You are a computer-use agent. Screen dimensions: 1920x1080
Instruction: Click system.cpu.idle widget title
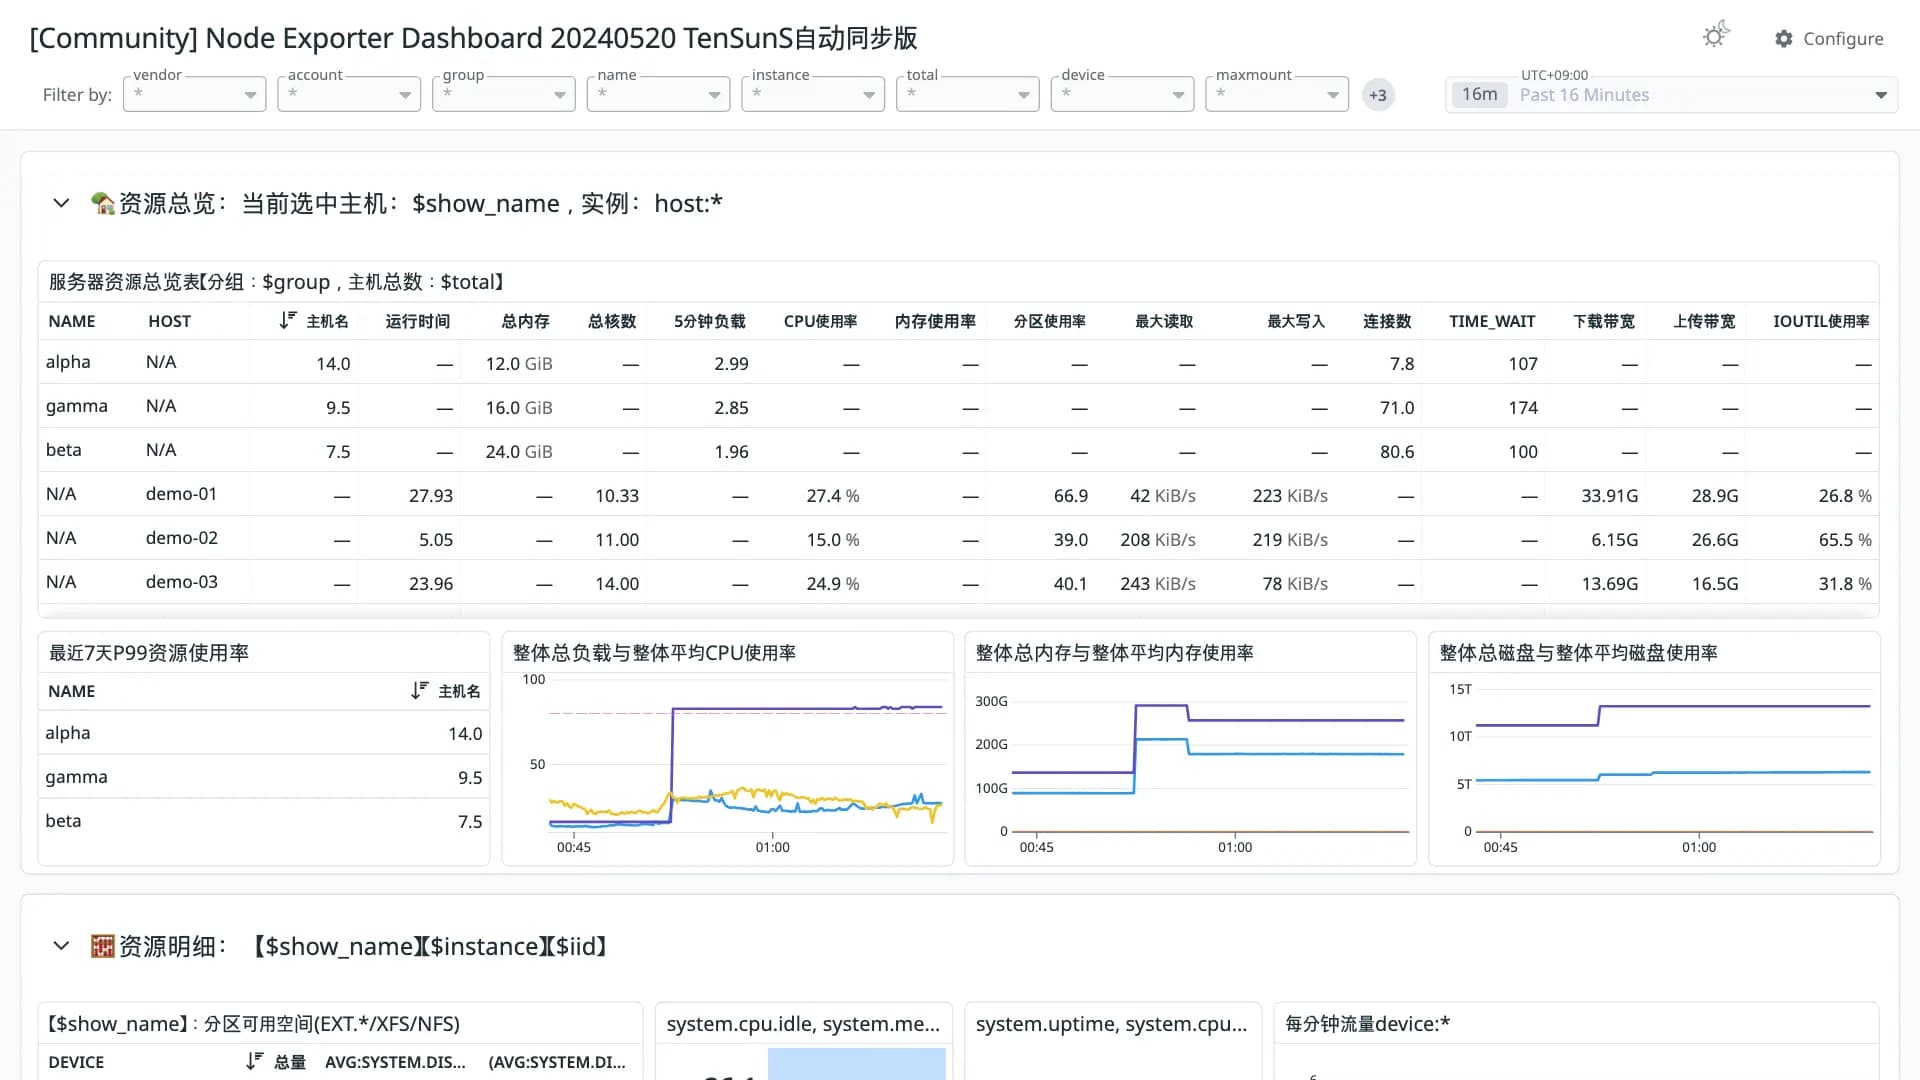pyautogui.click(x=803, y=1024)
